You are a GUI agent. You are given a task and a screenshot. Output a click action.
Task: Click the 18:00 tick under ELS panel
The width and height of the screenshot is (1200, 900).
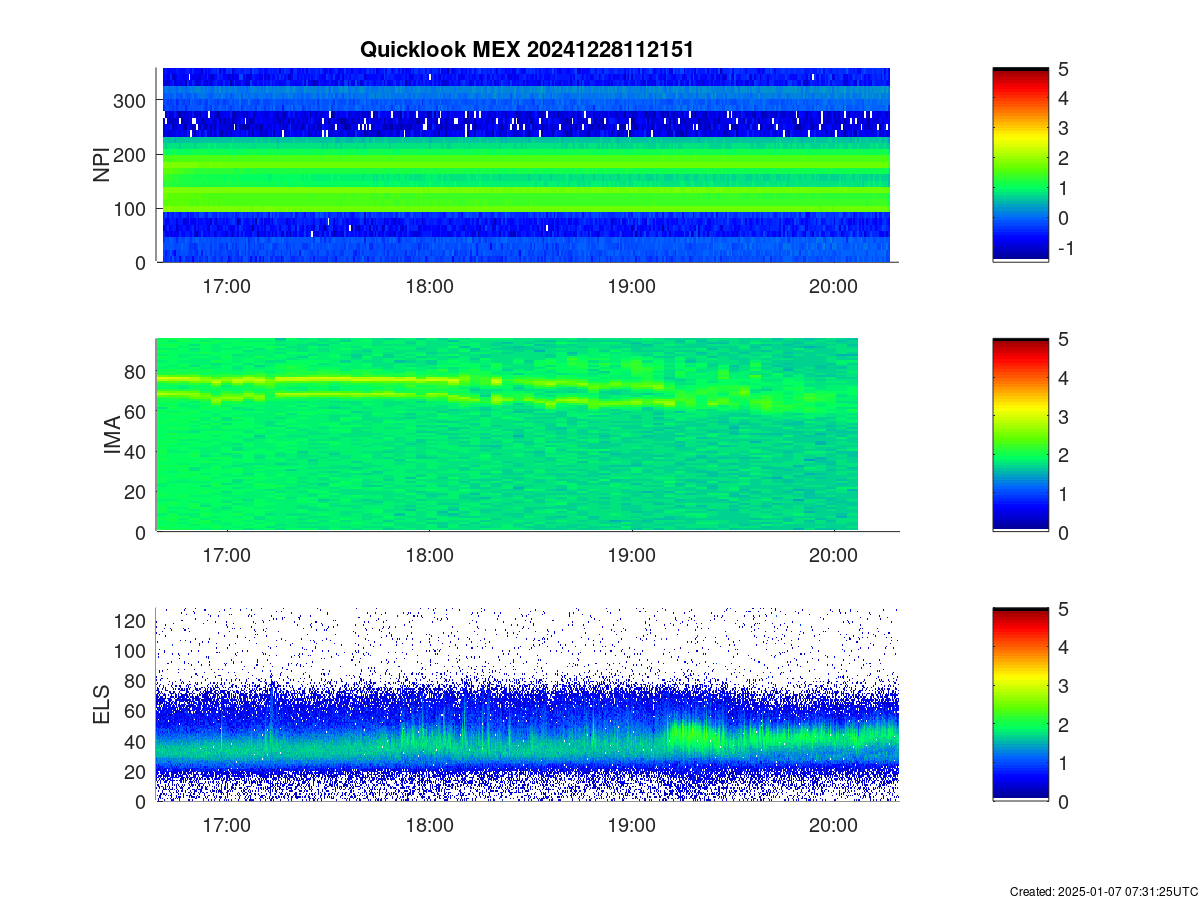tap(429, 825)
